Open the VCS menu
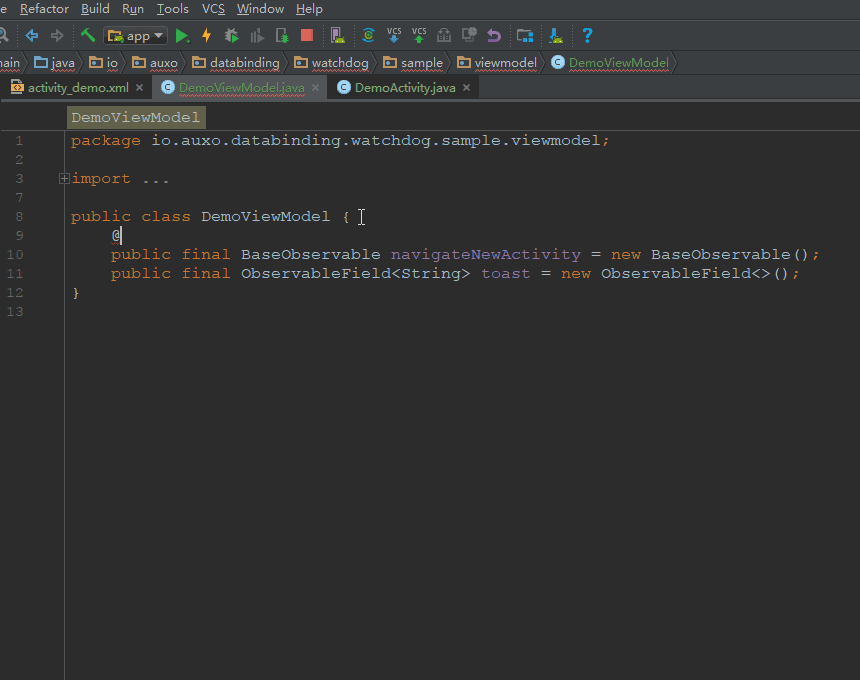860x680 pixels. (213, 9)
